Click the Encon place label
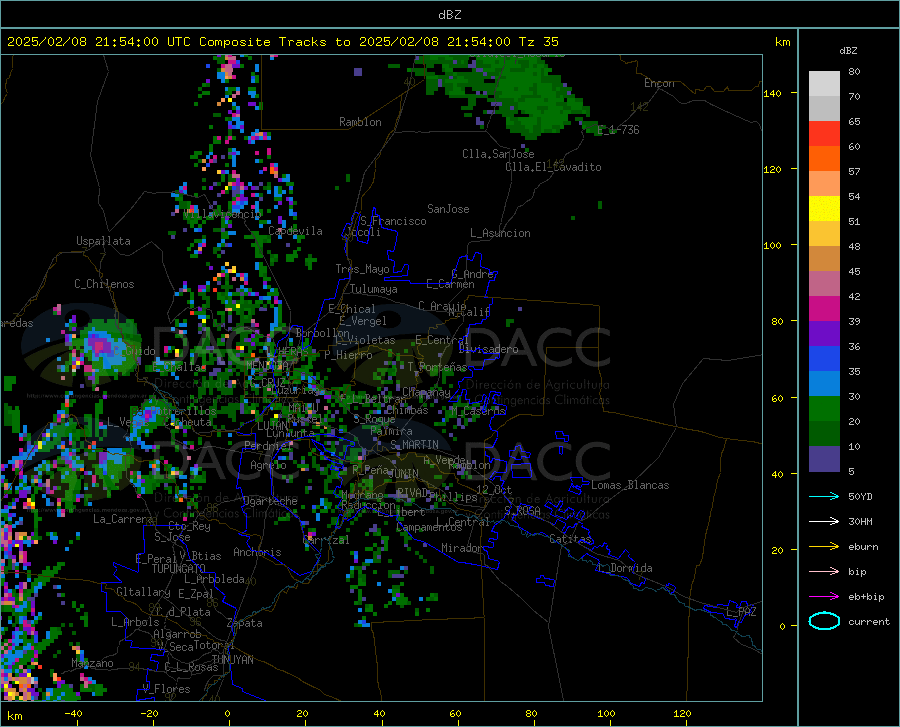The image size is (900, 727). pyautogui.click(x=659, y=83)
